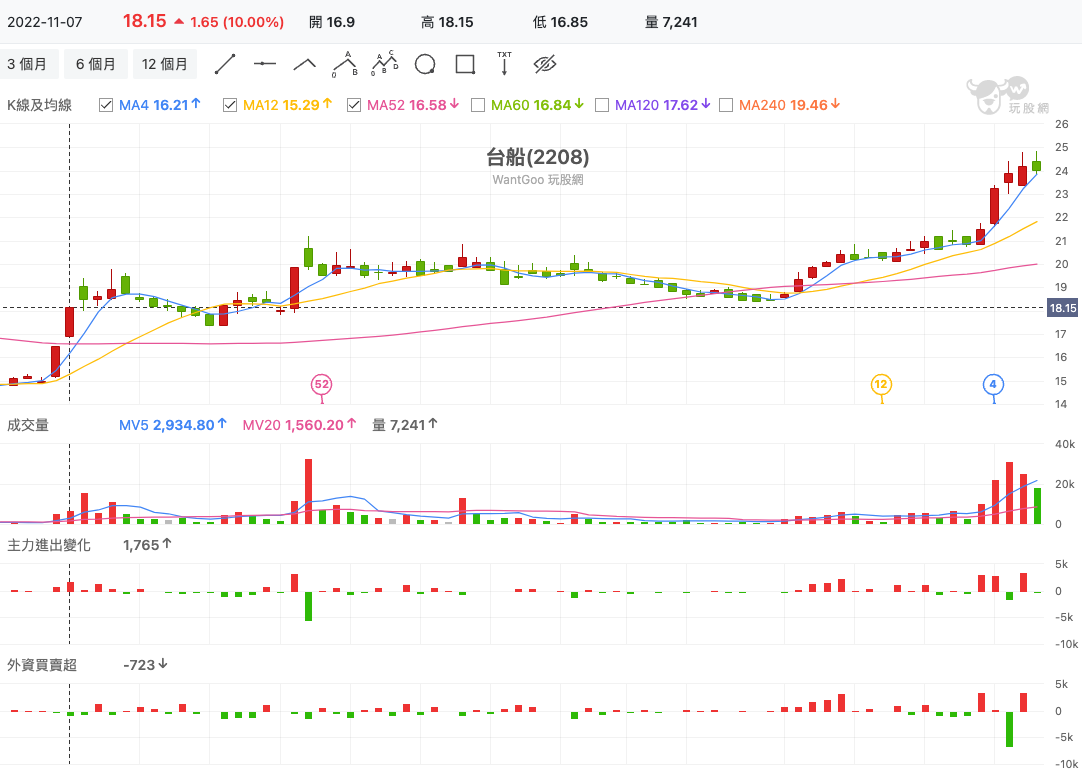Viewport: 1082px width, 775px height.
Task: Uncheck the MA4 moving average checkbox
Action: (106, 105)
